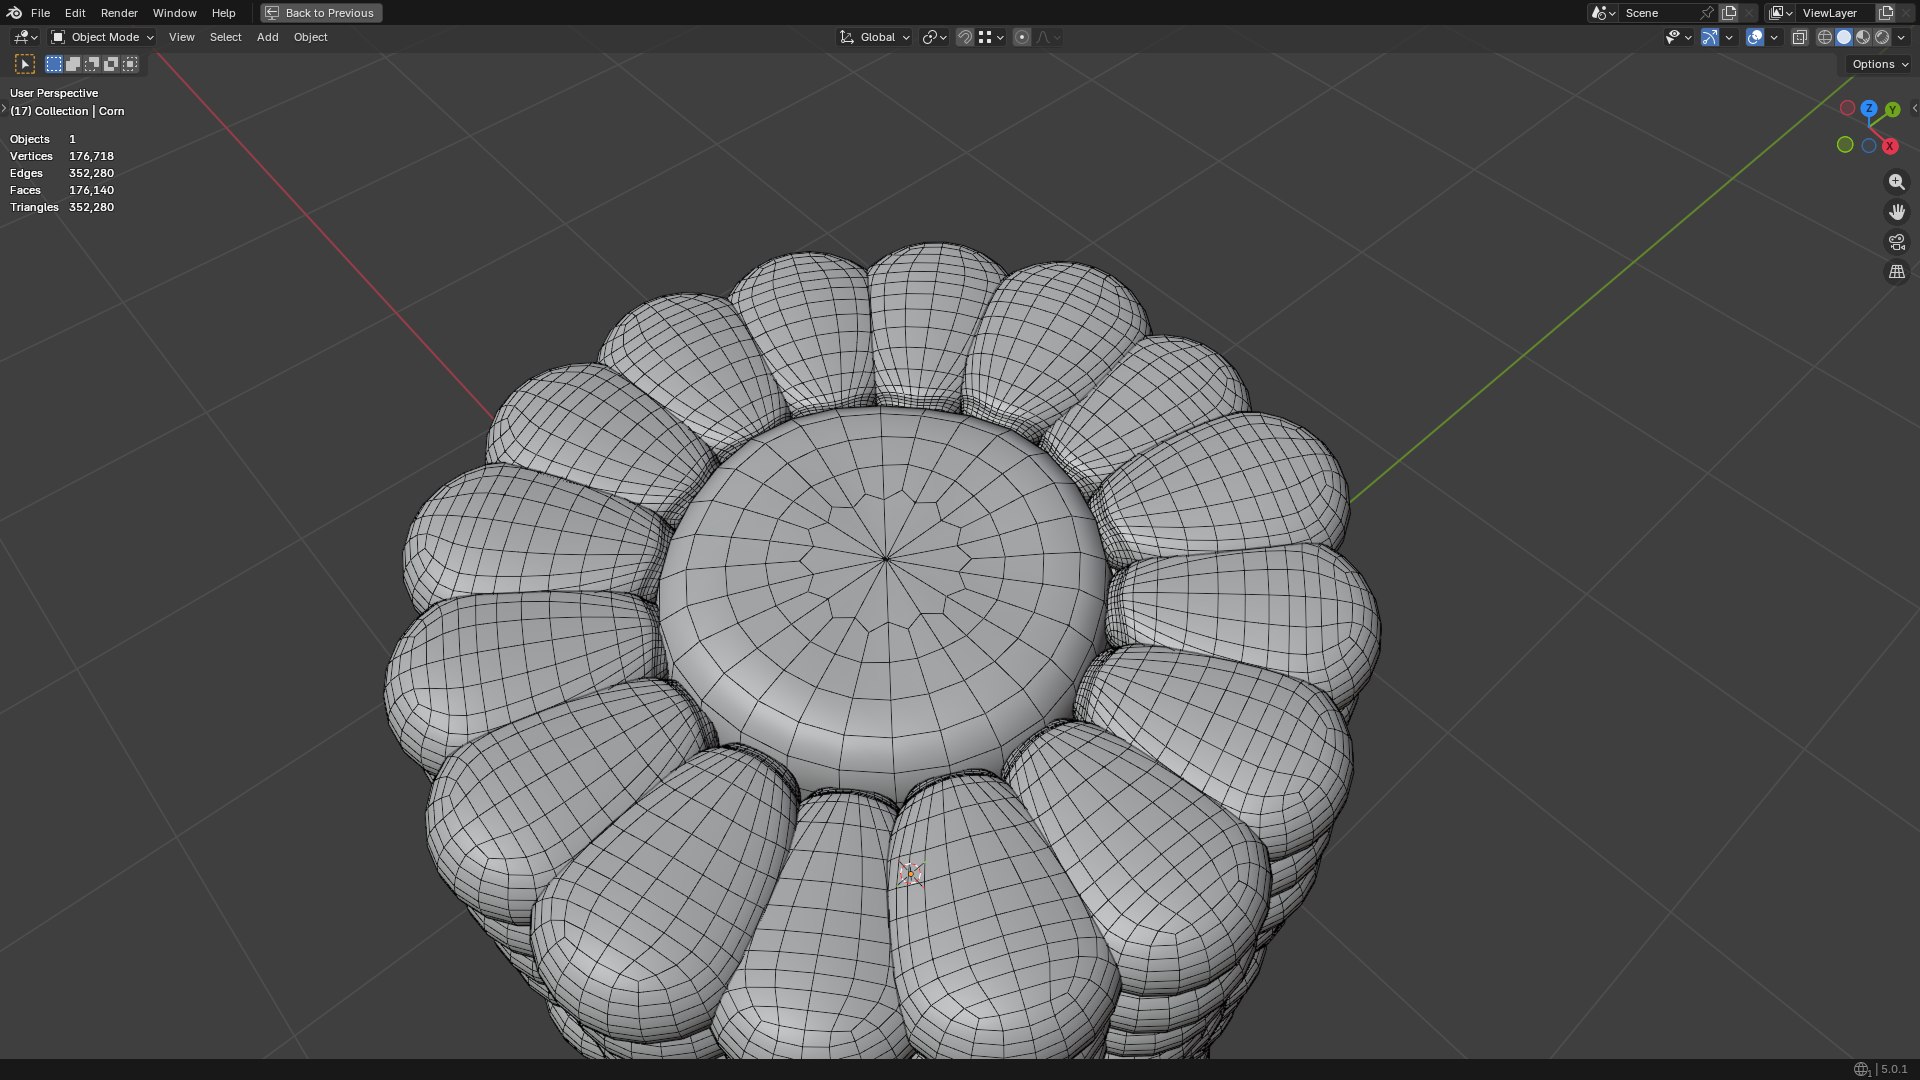The image size is (1920, 1080).
Task: Open the Global transform orientation dropdown
Action: coord(874,37)
